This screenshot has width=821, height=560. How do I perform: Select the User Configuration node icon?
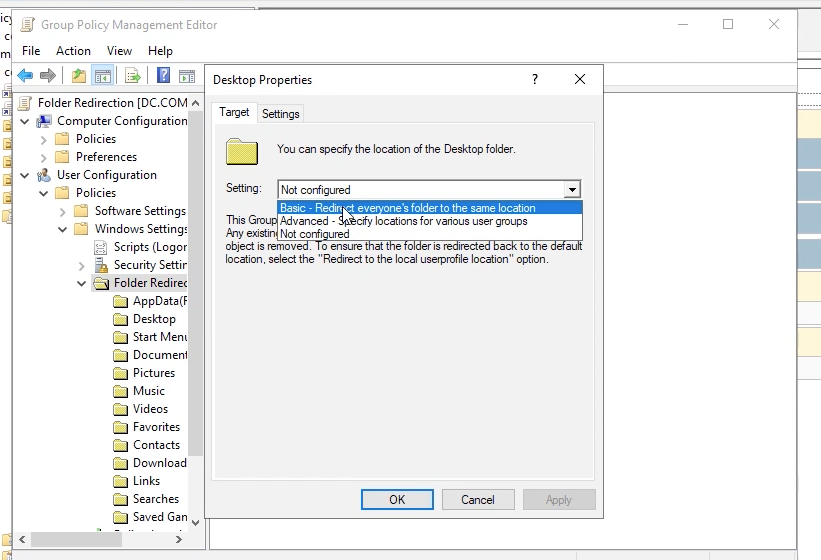pos(44,175)
